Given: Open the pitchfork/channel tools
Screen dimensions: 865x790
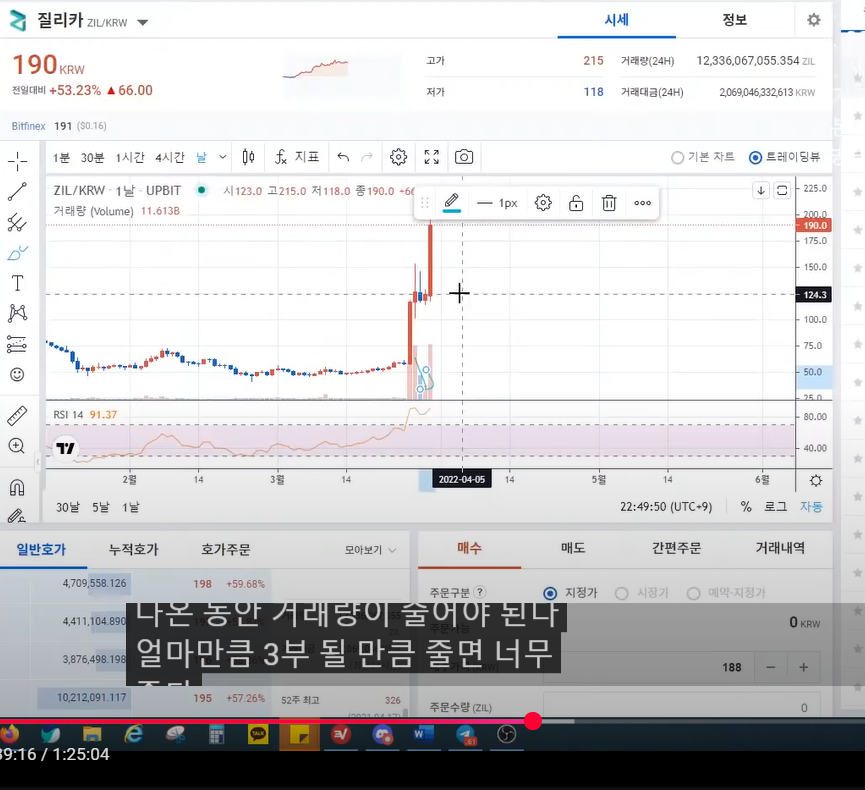Looking at the screenshot, I should coord(17,222).
